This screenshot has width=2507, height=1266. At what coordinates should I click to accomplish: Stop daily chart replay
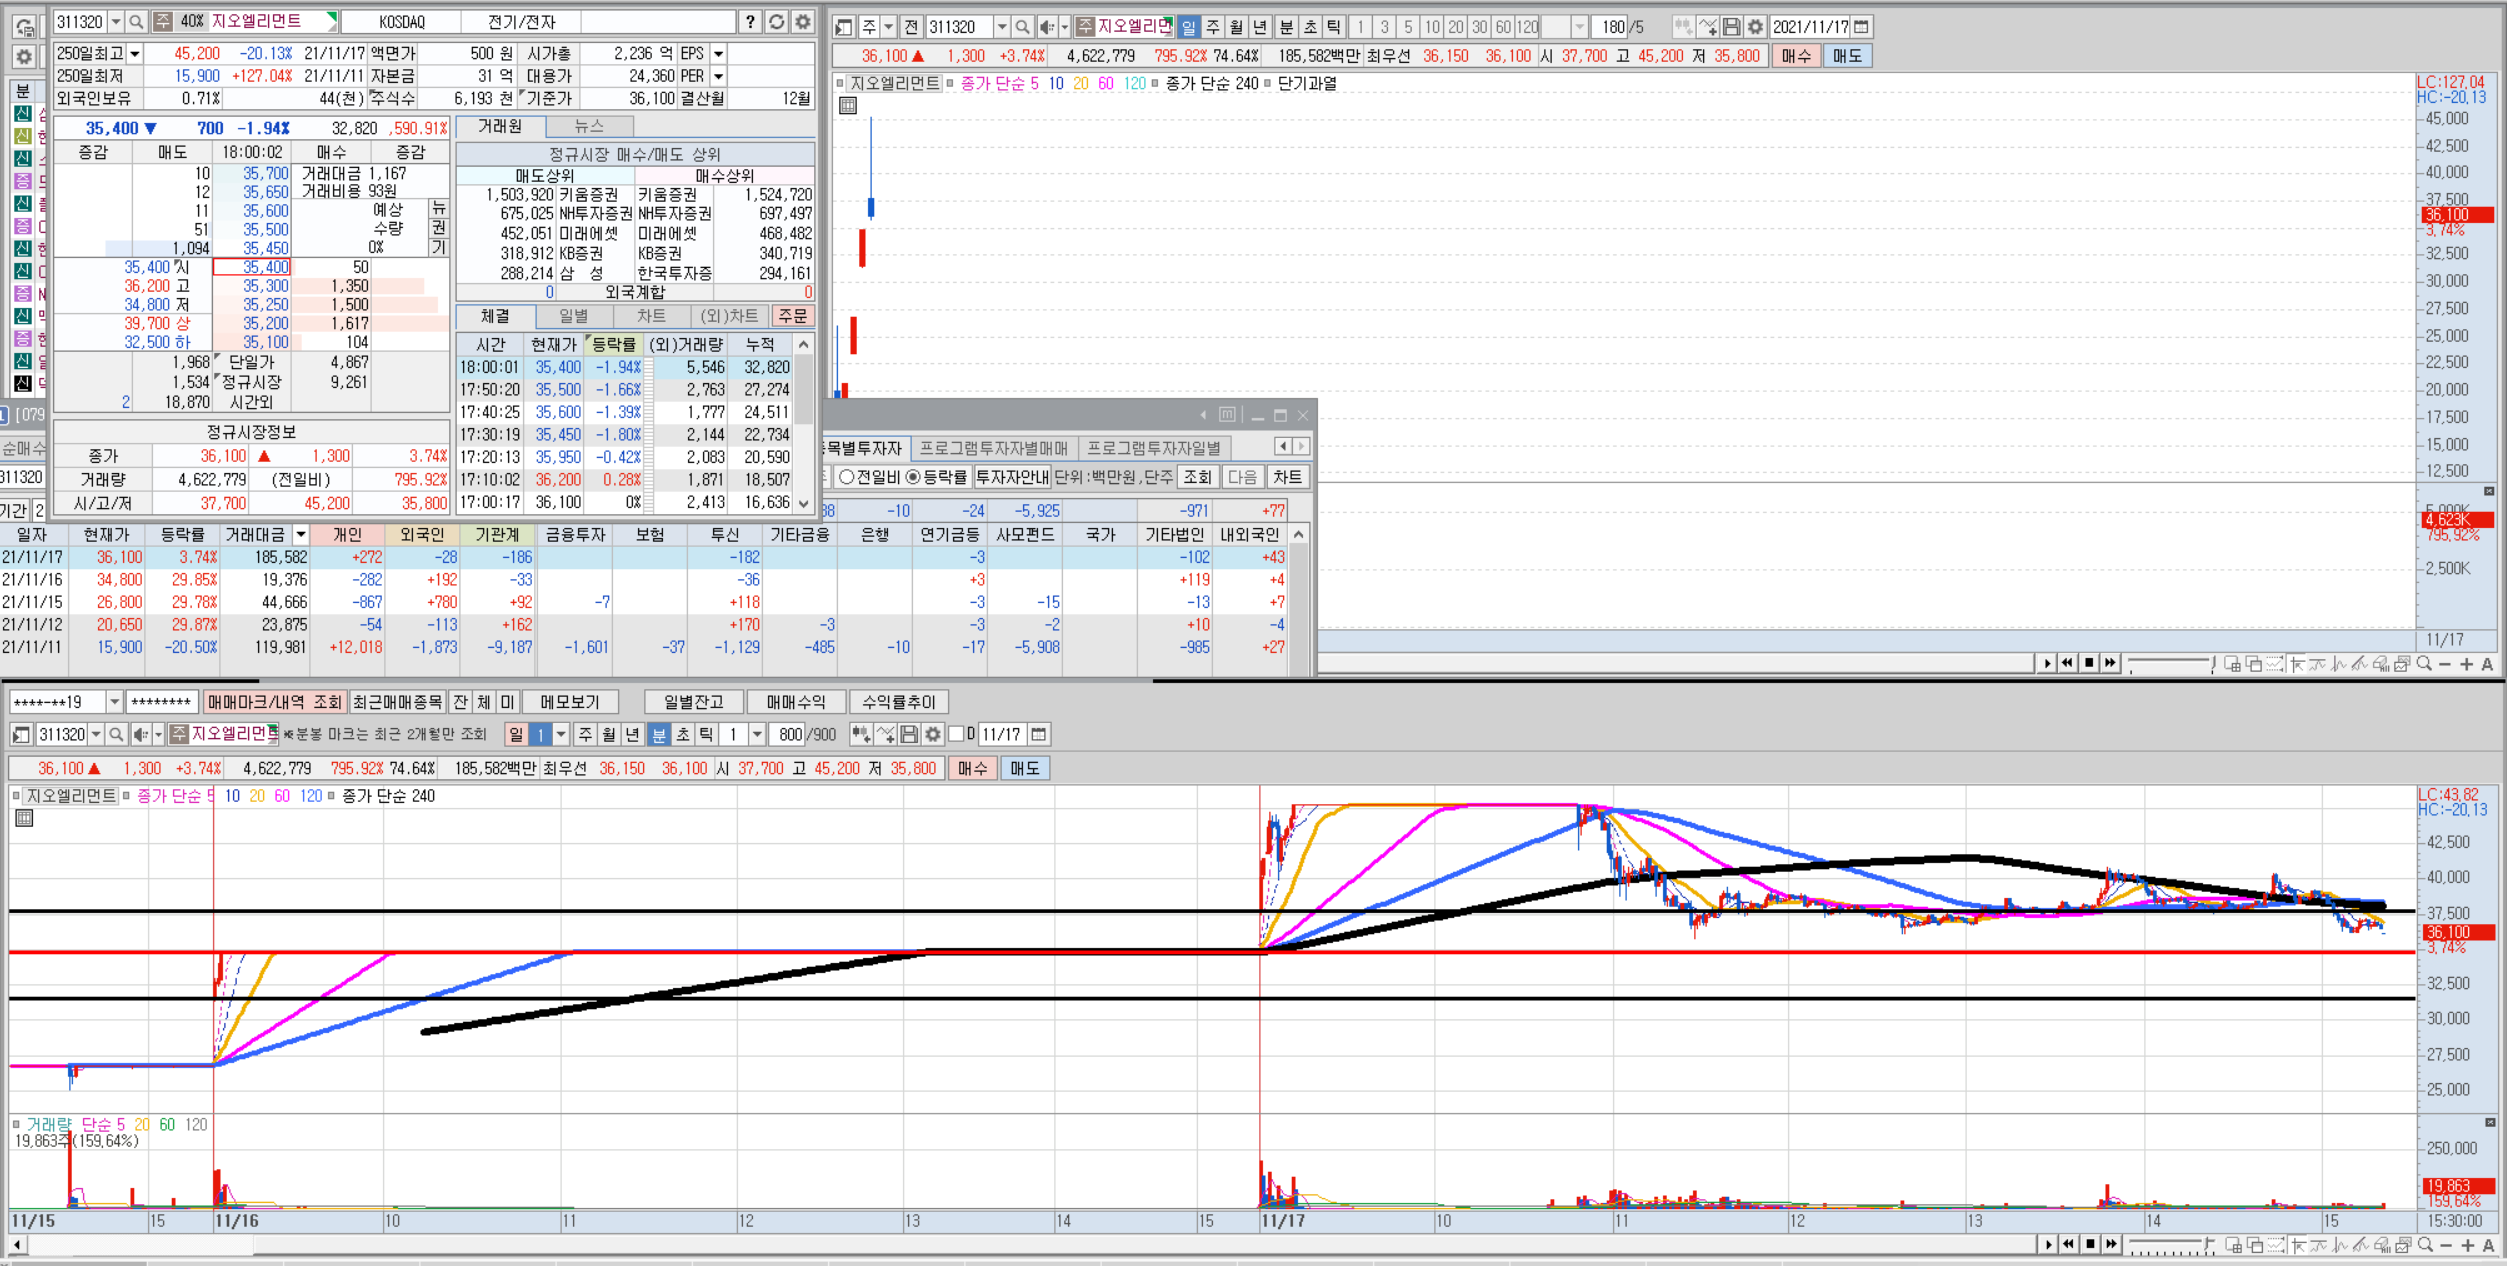tap(2089, 663)
